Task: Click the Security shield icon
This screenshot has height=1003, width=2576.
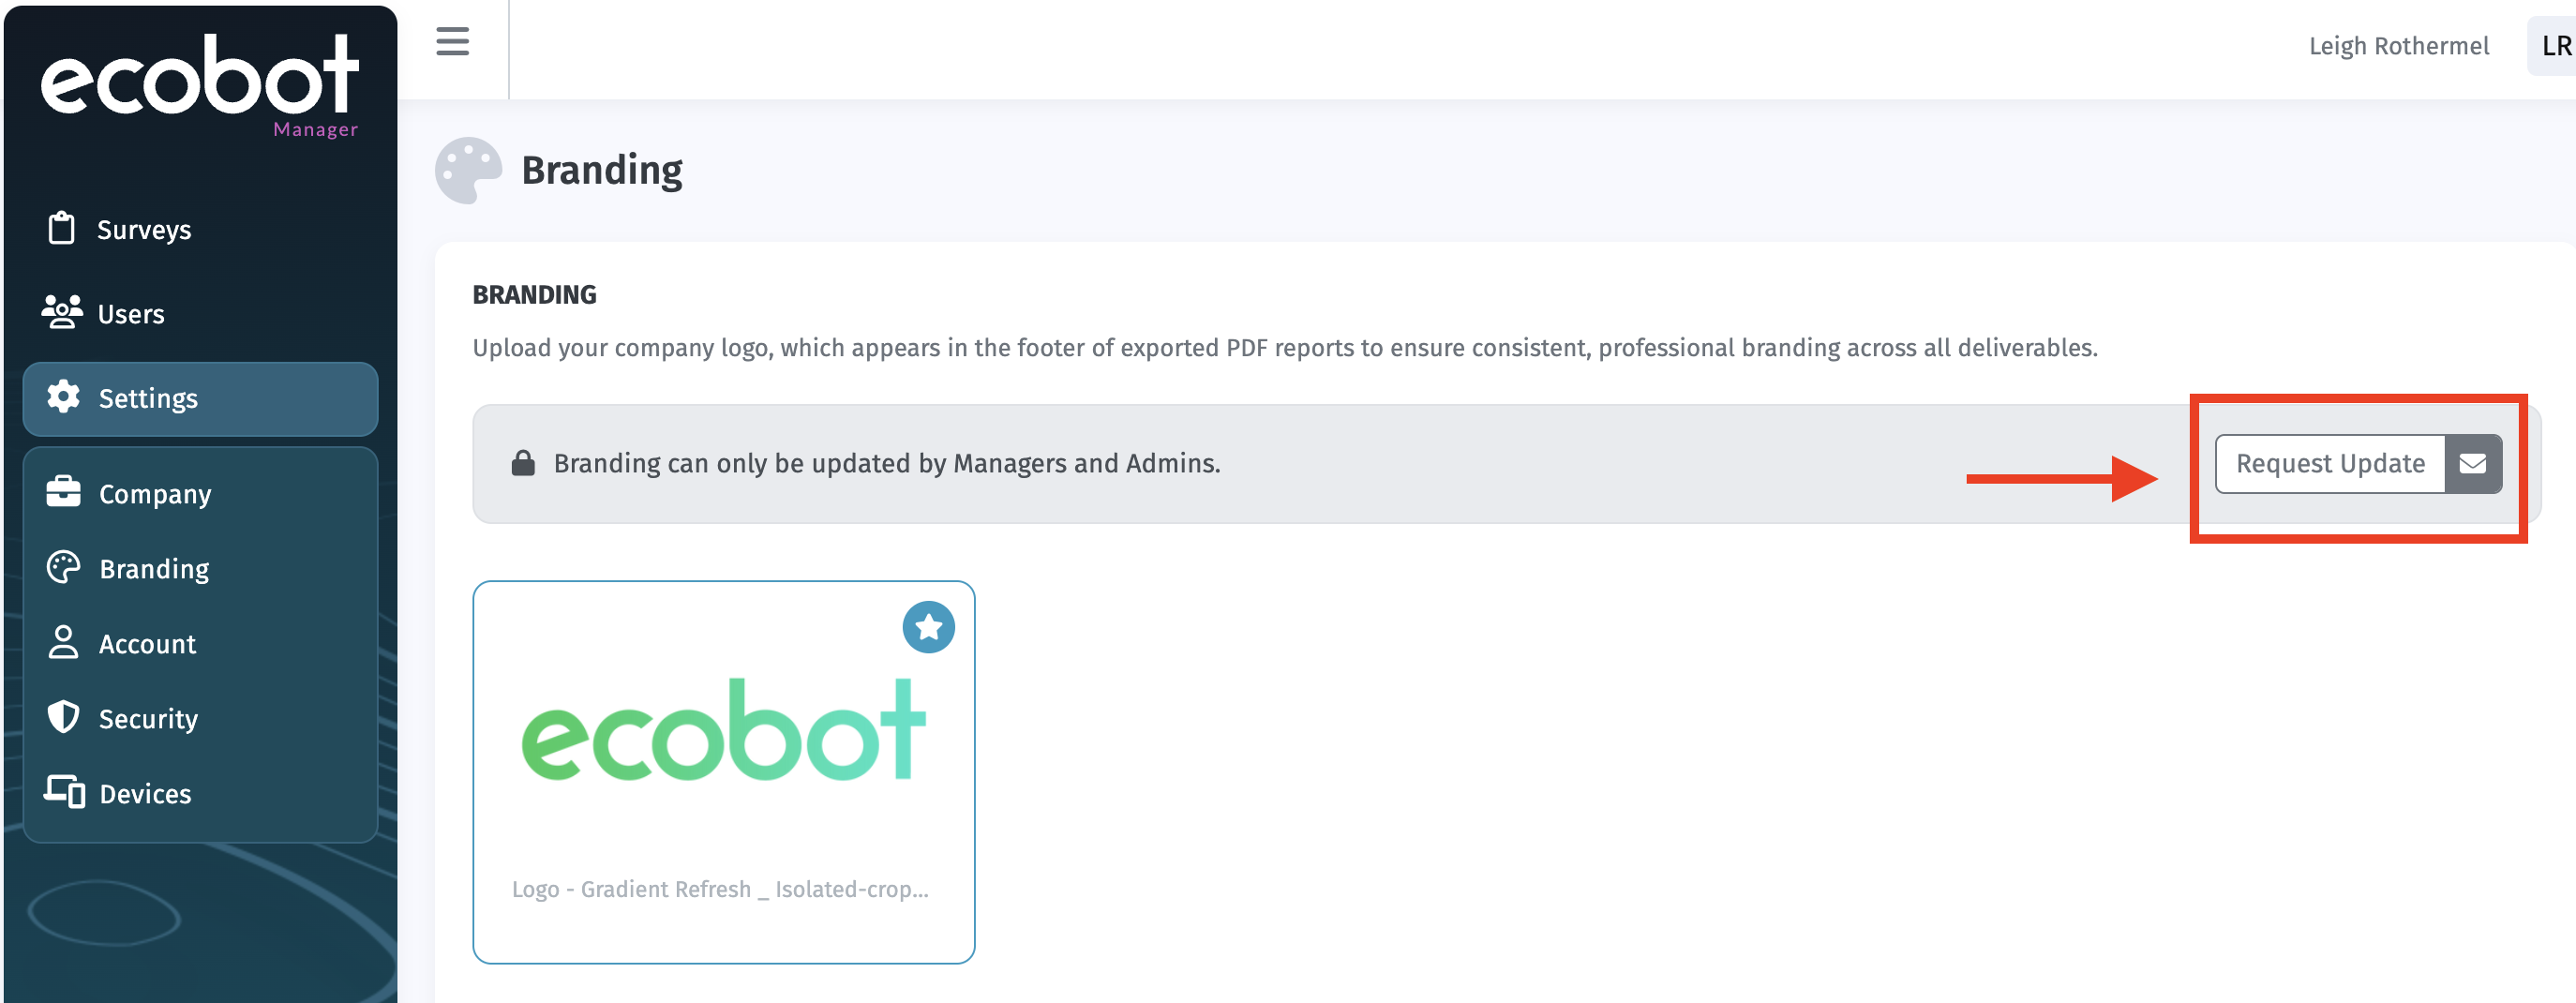Action: pos(64,717)
